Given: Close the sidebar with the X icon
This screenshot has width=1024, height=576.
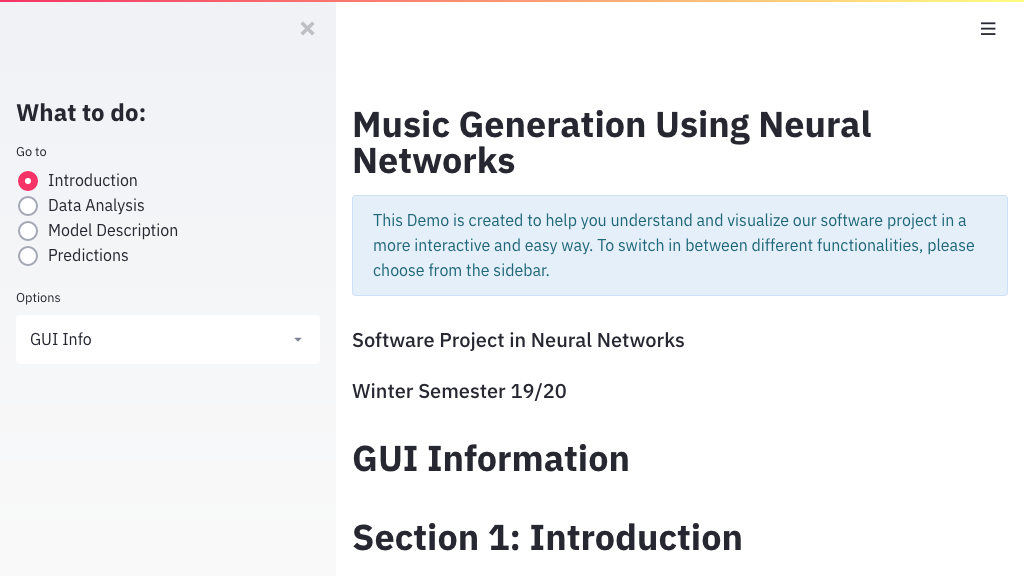Looking at the screenshot, I should (307, 29).
